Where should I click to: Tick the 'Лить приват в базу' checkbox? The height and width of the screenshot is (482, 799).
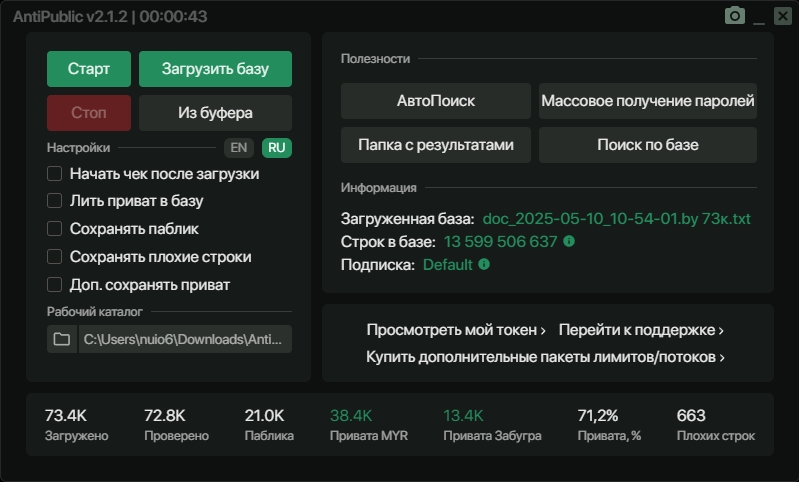pos(55,201)
